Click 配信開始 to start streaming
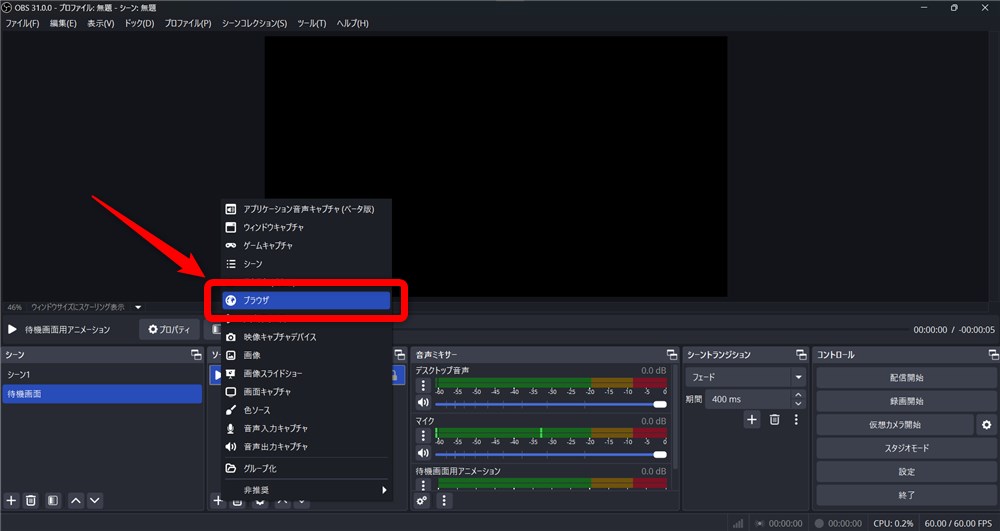1000x531 pixels. pyautogui.click(x=906, y=377)
